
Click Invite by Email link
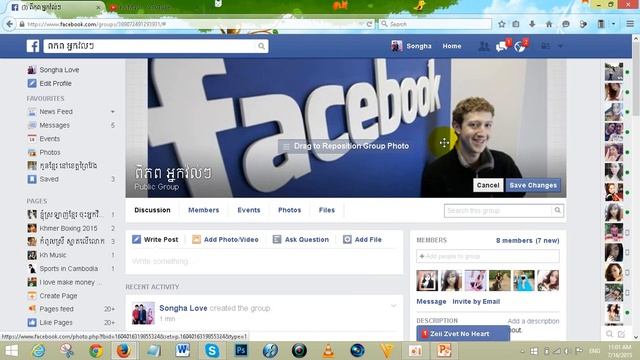click(476, 302)
